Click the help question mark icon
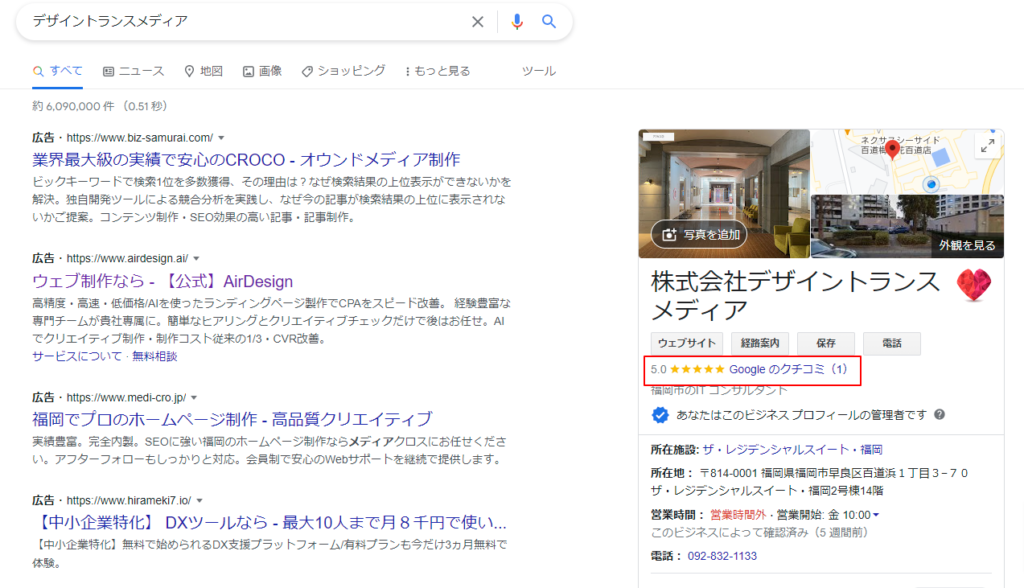This screenshot has height=588, width=1024. pos(939,414)
